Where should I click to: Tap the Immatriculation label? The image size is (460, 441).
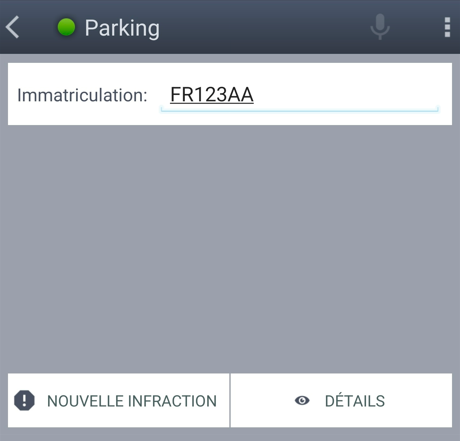click(x=82, y=95)
